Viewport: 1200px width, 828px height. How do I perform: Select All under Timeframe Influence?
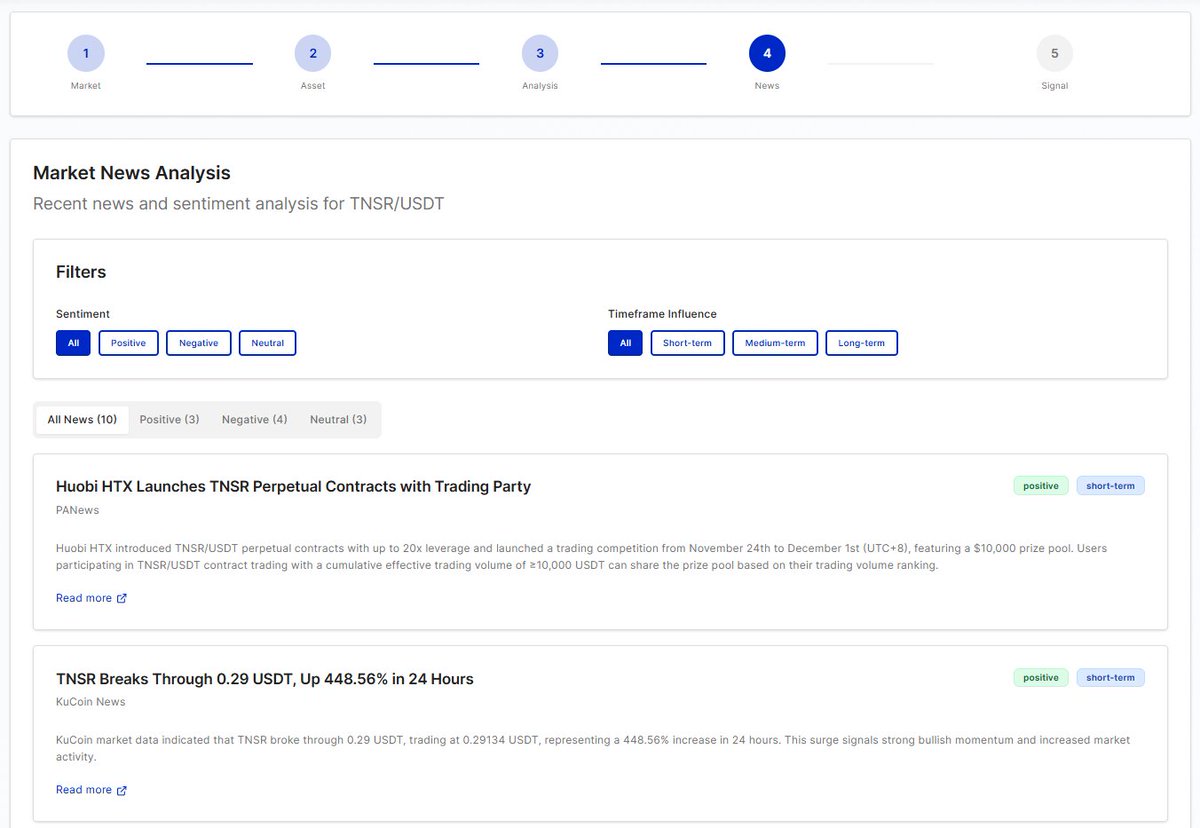tap(625, 343)
